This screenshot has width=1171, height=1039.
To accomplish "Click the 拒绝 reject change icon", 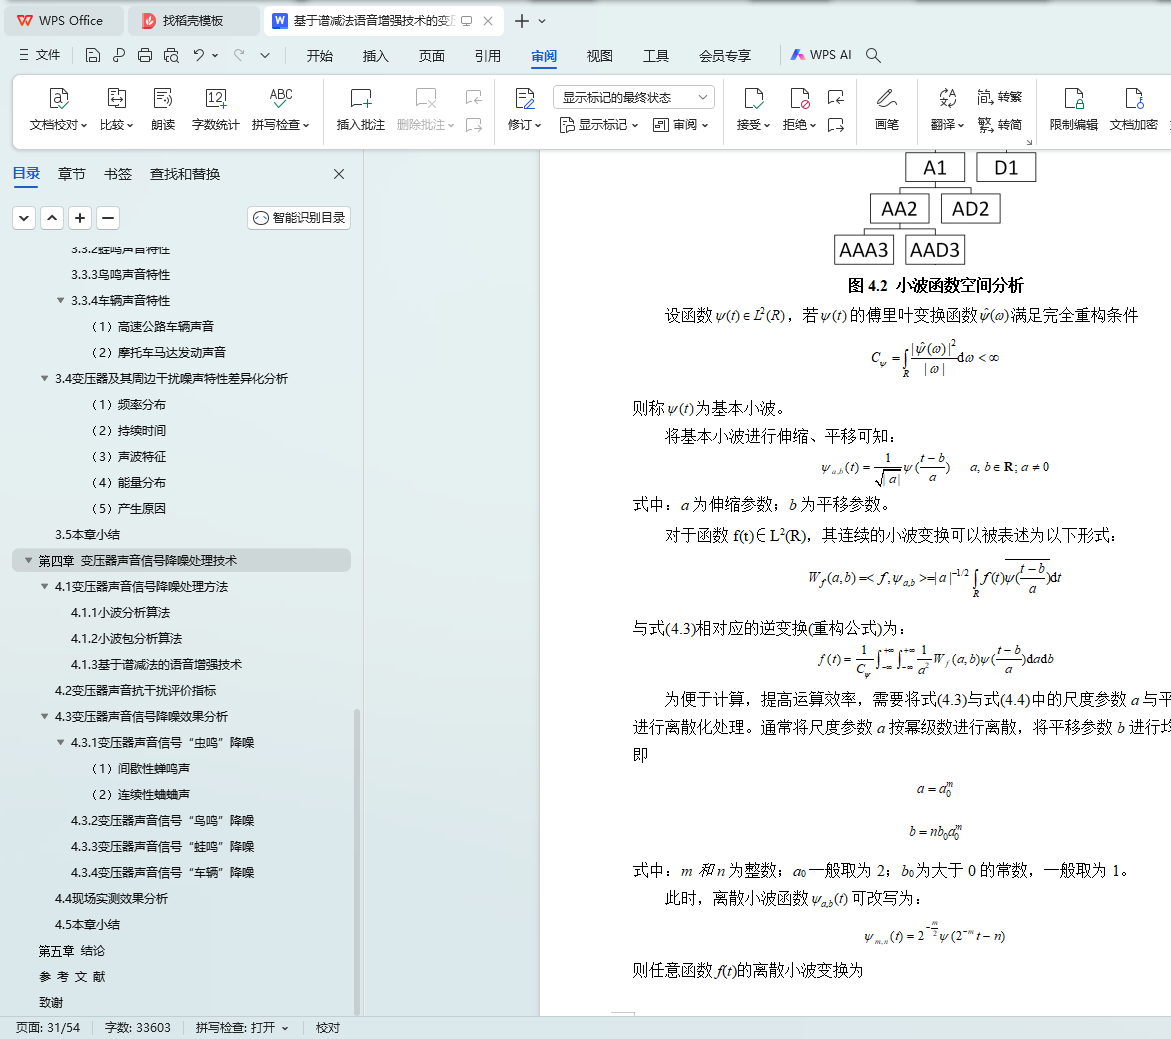I will coord(799,99).
